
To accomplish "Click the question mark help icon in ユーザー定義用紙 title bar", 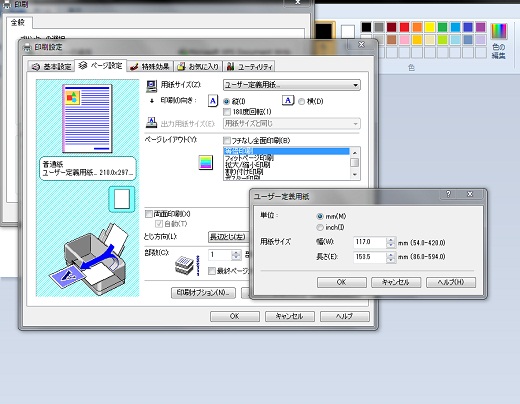I will click(x=449, y=194).
